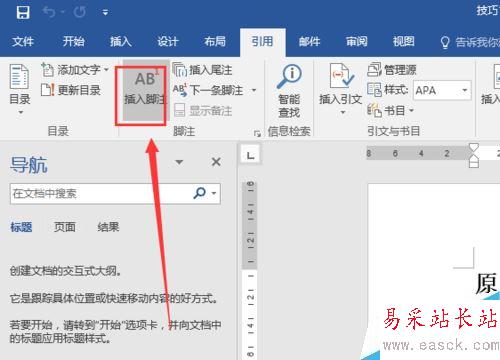The width and height of the screenshot is (500, 360).
Task: Select the 标题 navigation tab
Action: pyautogui.click(x=21, y=227)
